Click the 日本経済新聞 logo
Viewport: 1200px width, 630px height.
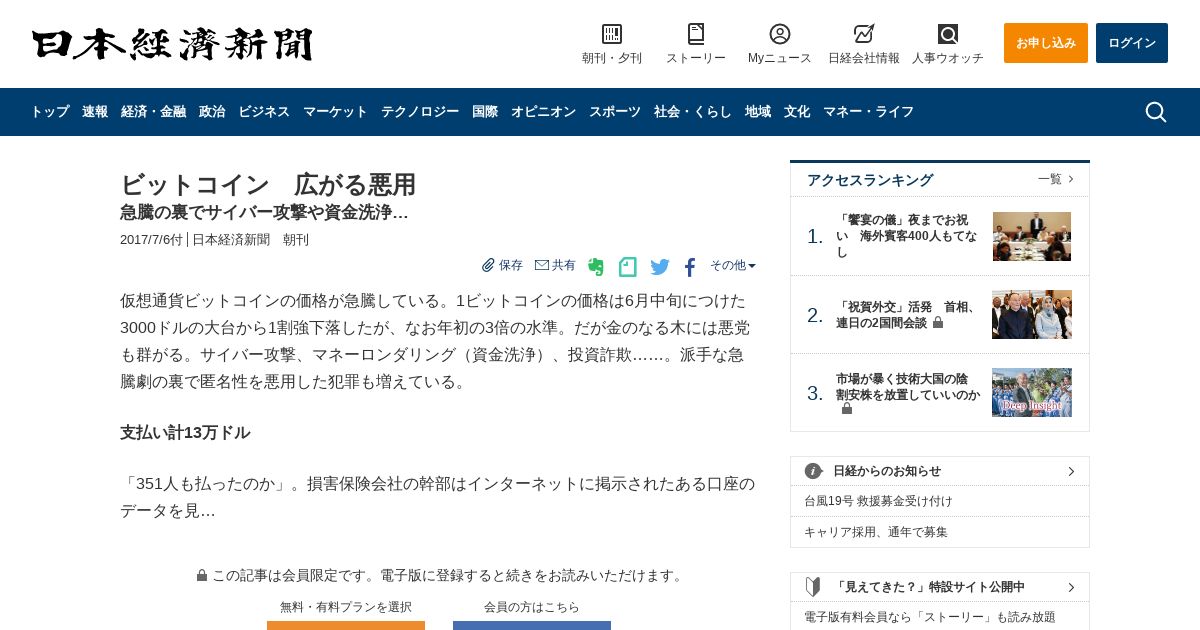click(172, 44)
